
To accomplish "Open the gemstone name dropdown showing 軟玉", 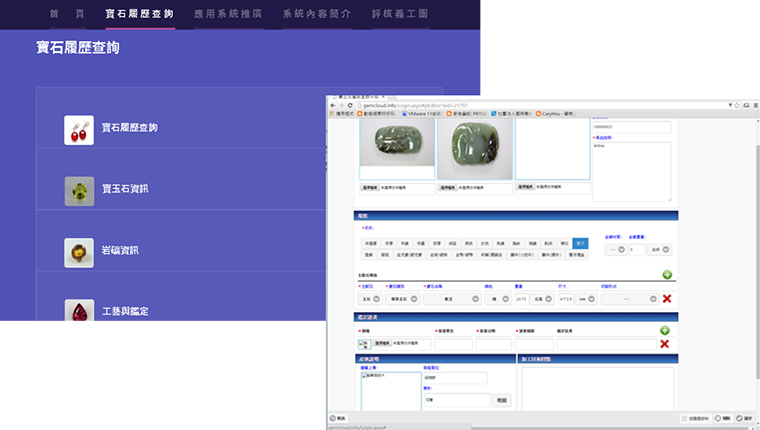I will (x=452, y=299).
